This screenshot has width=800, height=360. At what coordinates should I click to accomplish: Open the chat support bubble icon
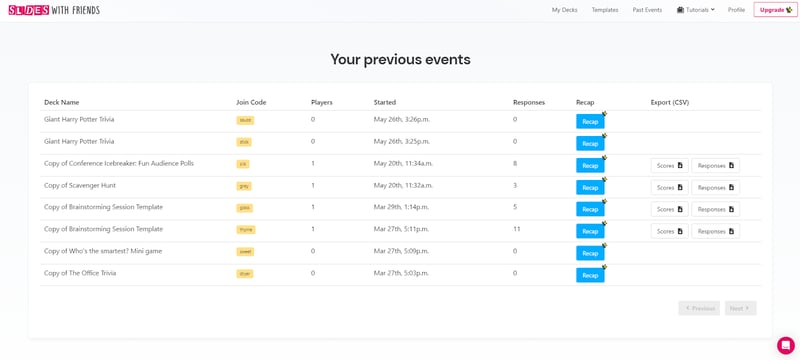[x=786, y=345]
